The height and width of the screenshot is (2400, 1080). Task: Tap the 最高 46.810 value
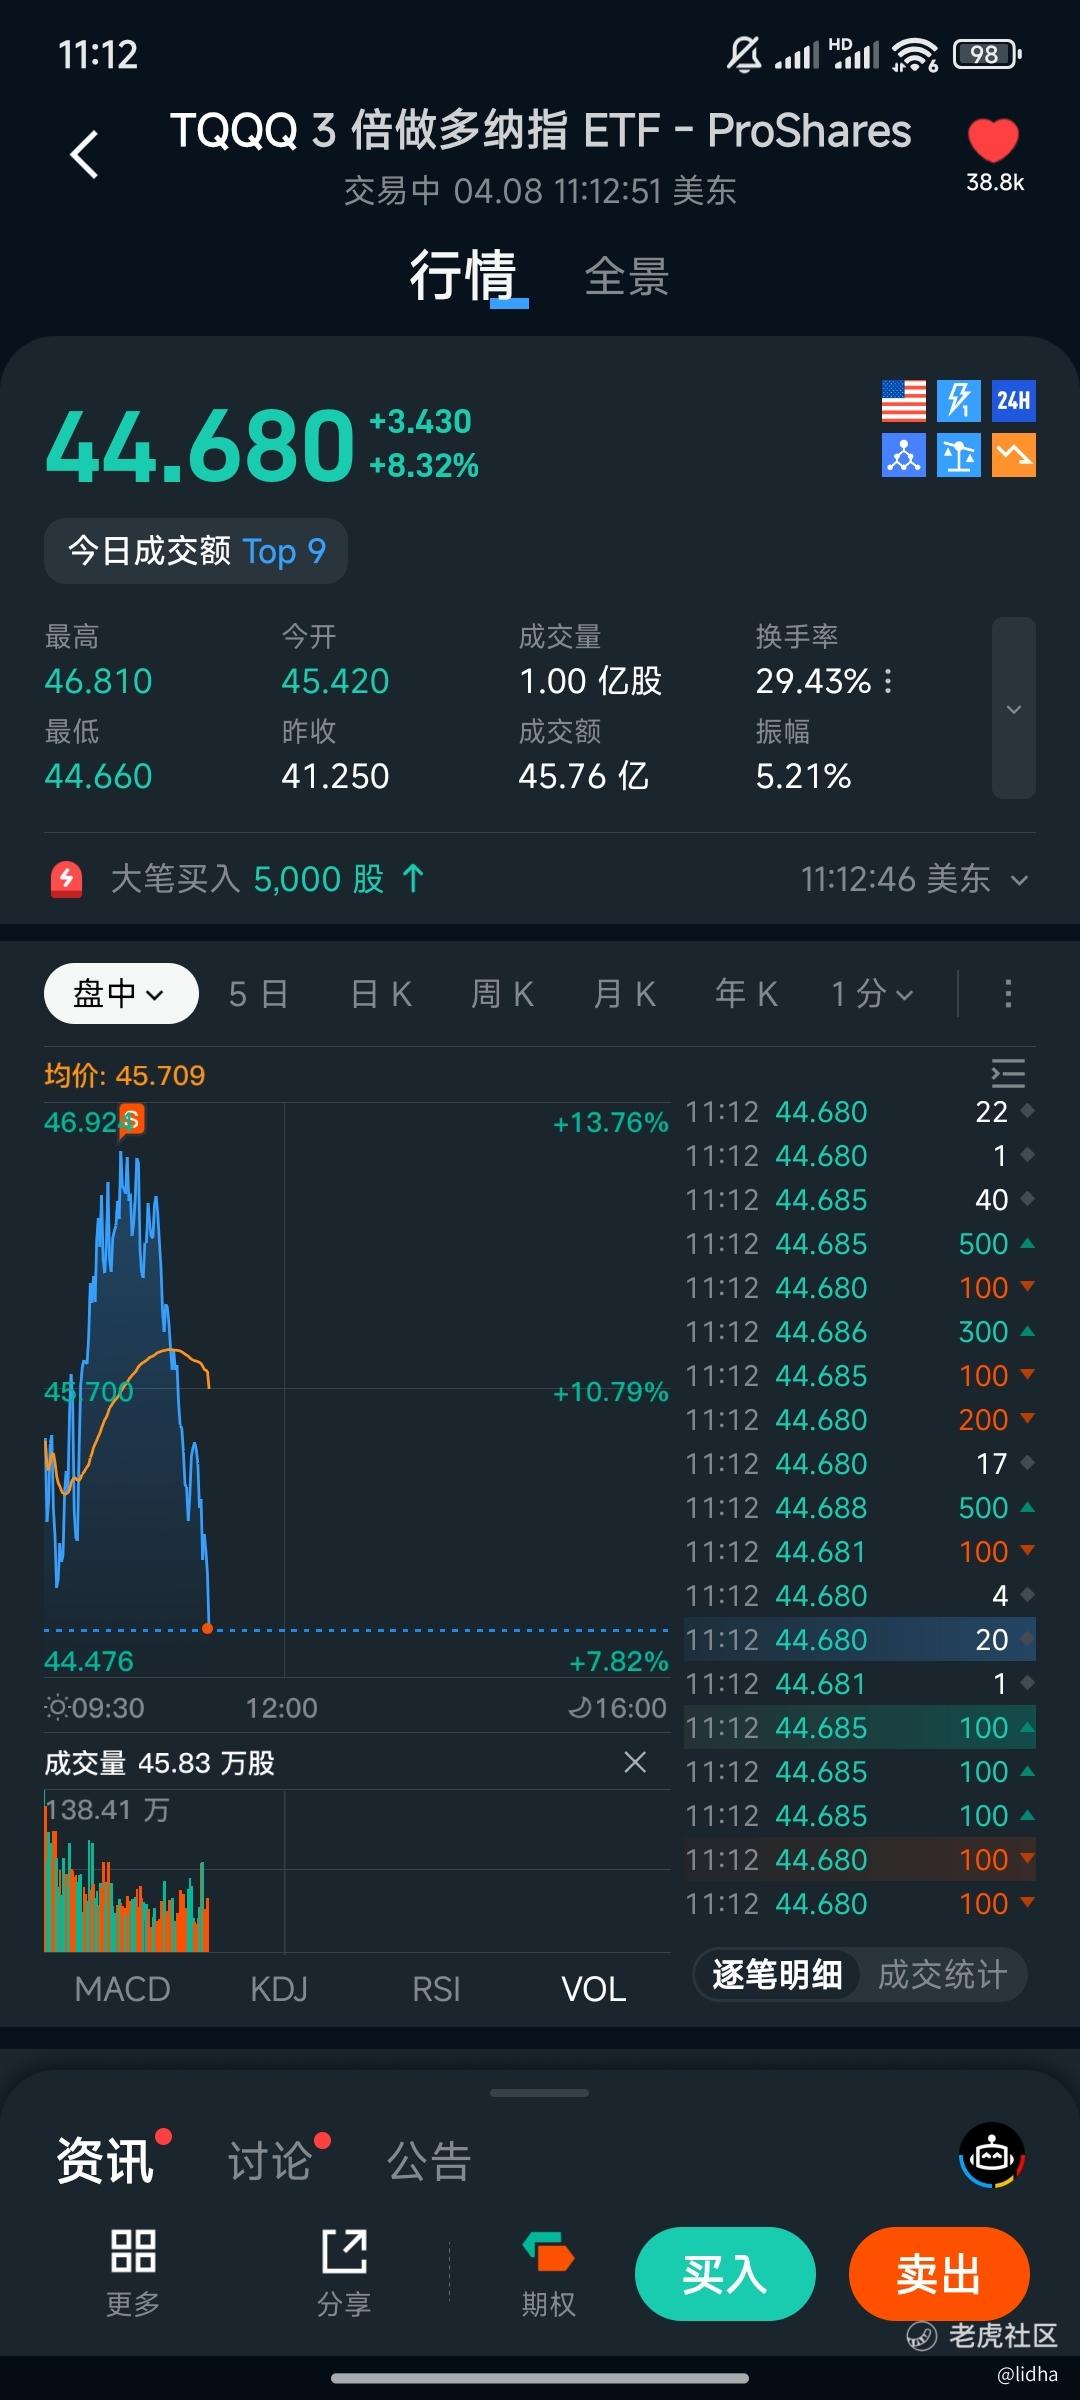coord(98,682)
